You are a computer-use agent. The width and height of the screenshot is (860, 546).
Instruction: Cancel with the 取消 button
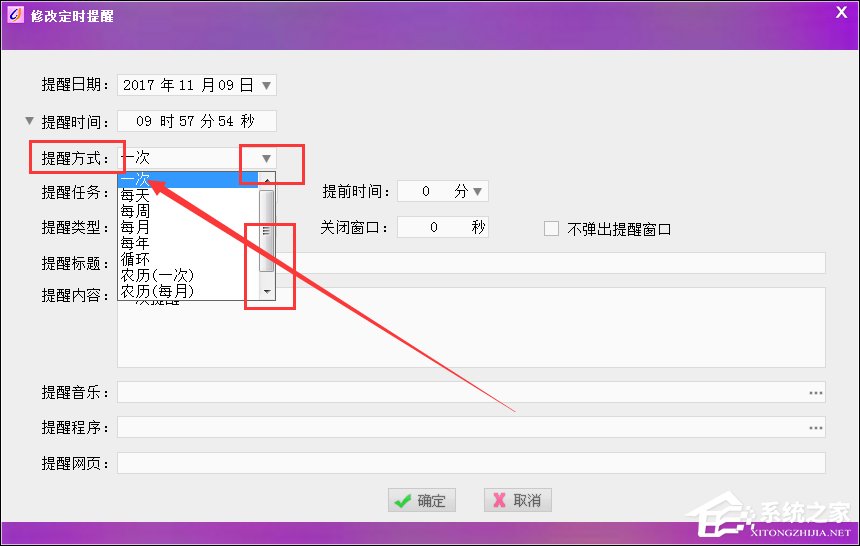(518, 500)
